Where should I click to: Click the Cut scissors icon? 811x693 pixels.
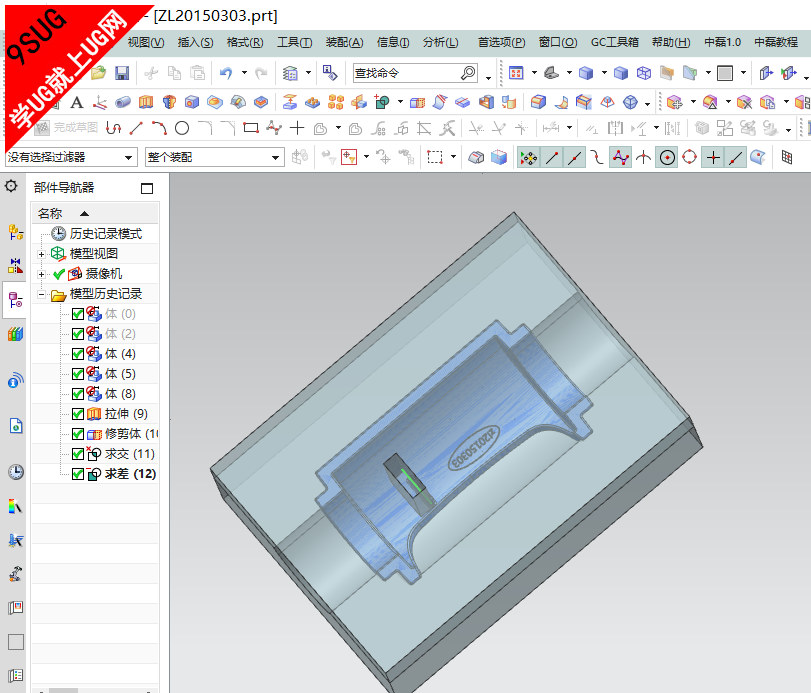(x=151, y=73)
